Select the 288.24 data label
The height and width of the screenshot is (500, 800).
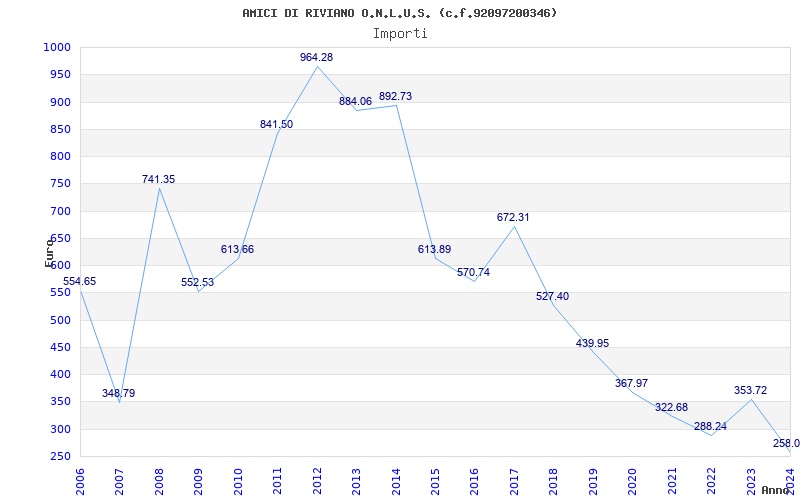click(710, 426)
